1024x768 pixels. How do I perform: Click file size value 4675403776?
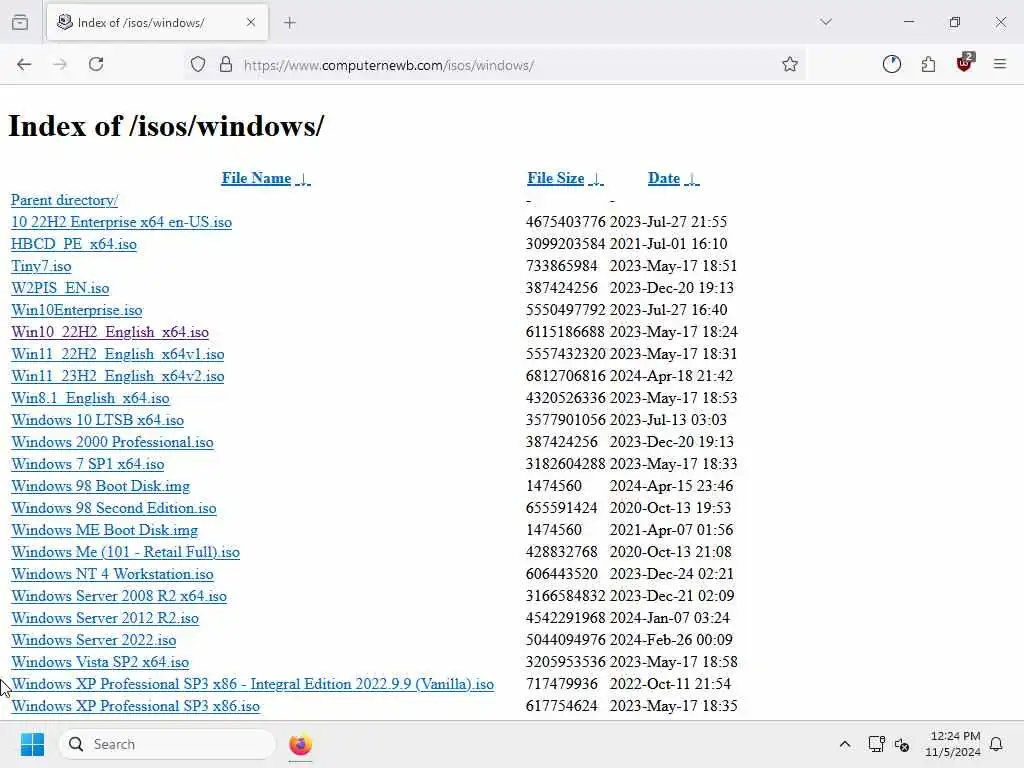coord(566,222)
